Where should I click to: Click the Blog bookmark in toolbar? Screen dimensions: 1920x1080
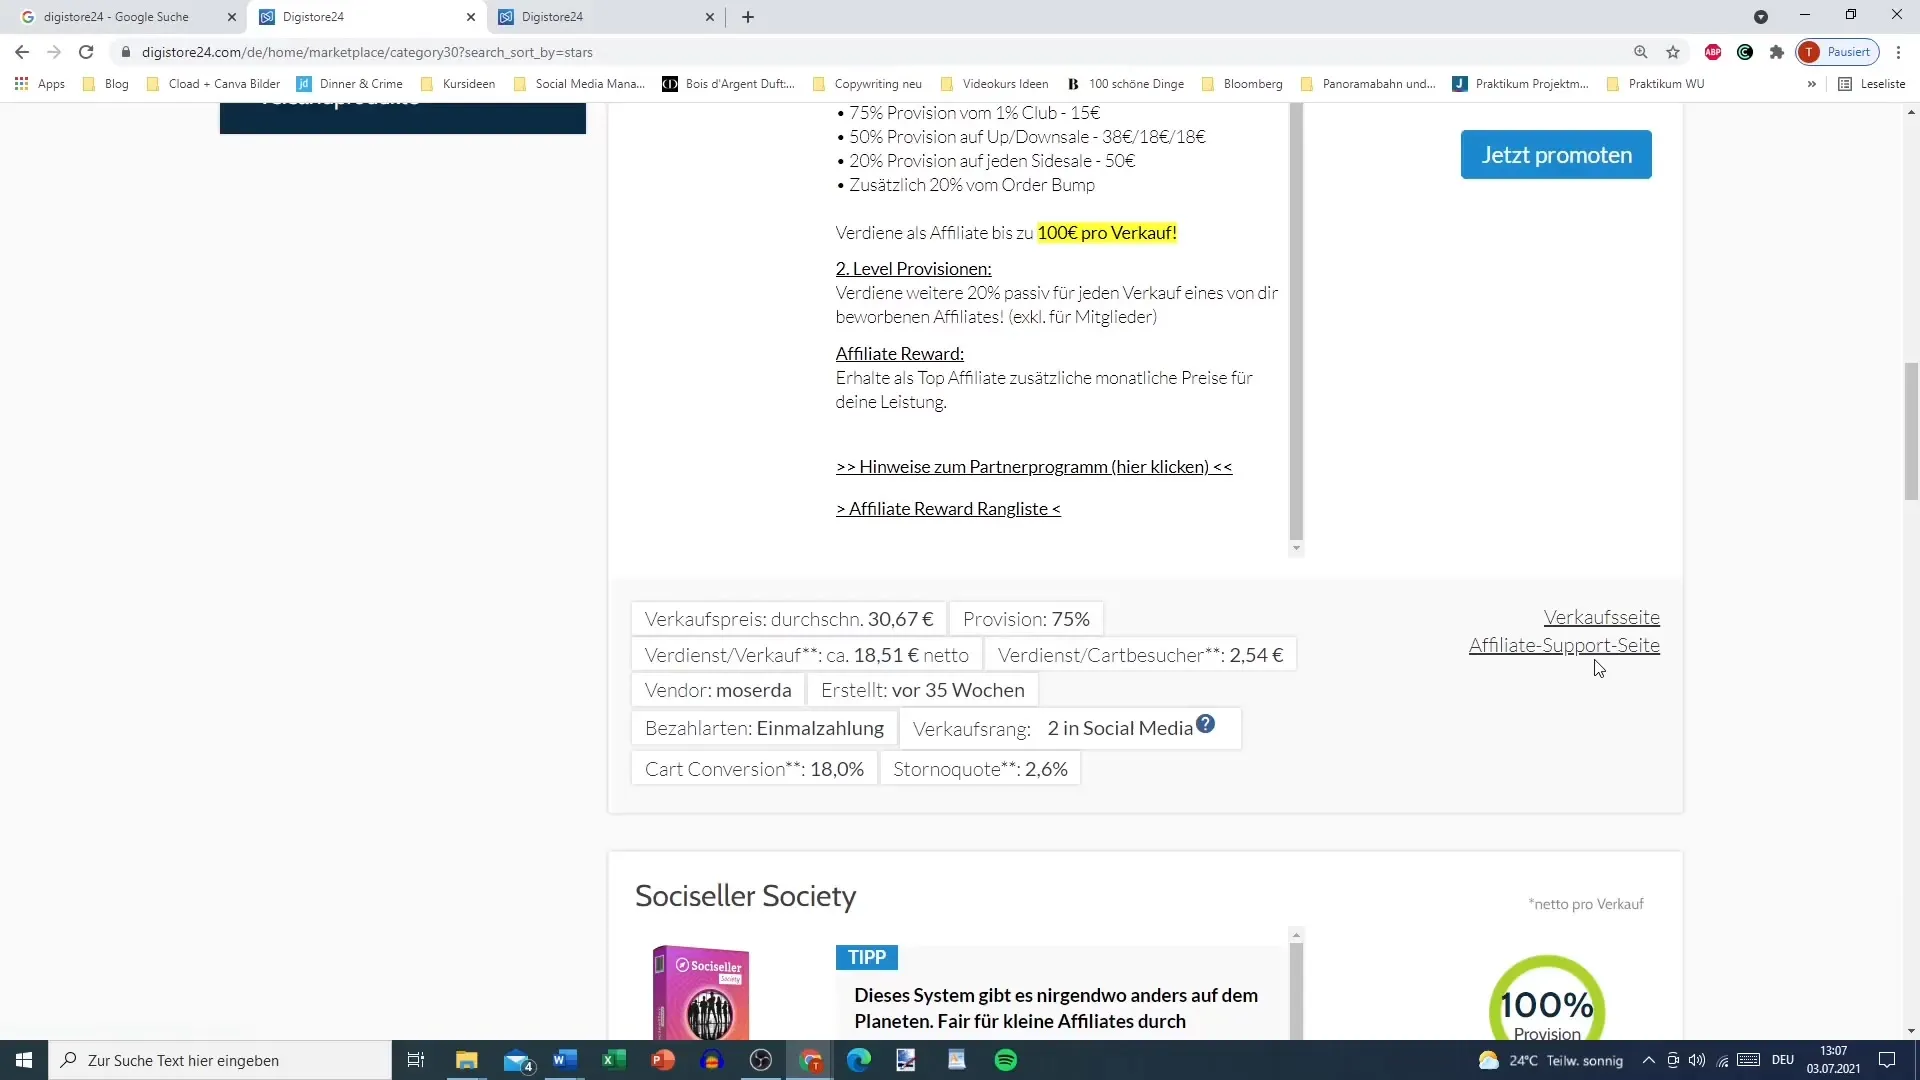tap(115, 83)
